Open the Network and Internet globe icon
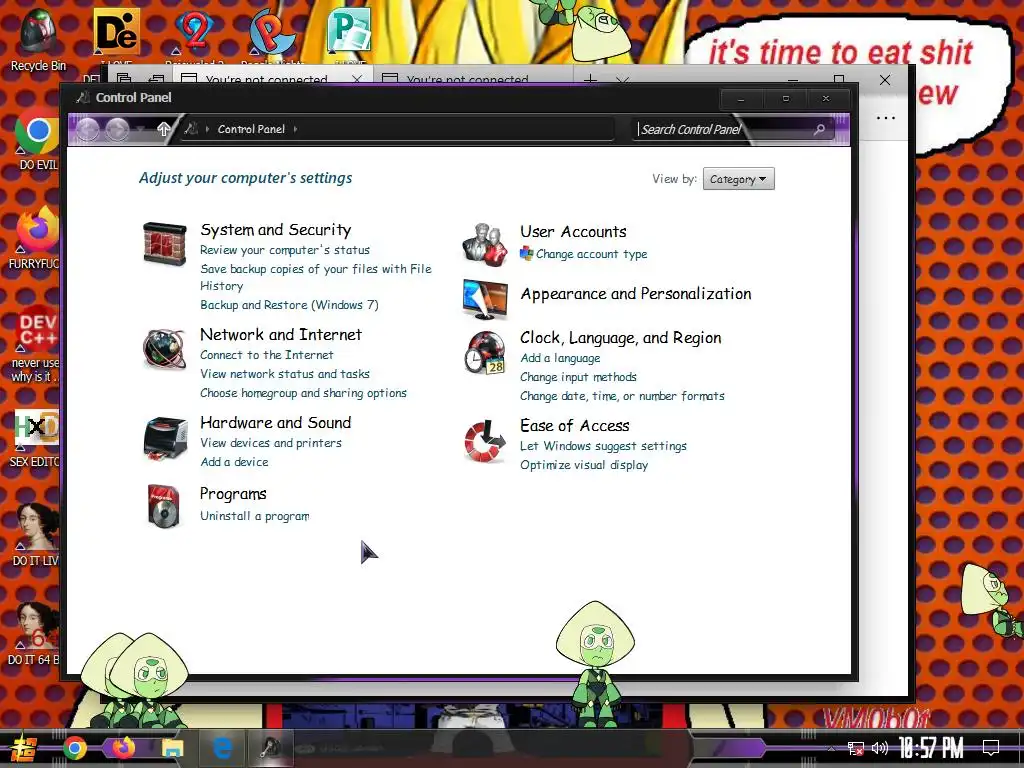This screenshot has width=1024, height=768. click(164, 349)
